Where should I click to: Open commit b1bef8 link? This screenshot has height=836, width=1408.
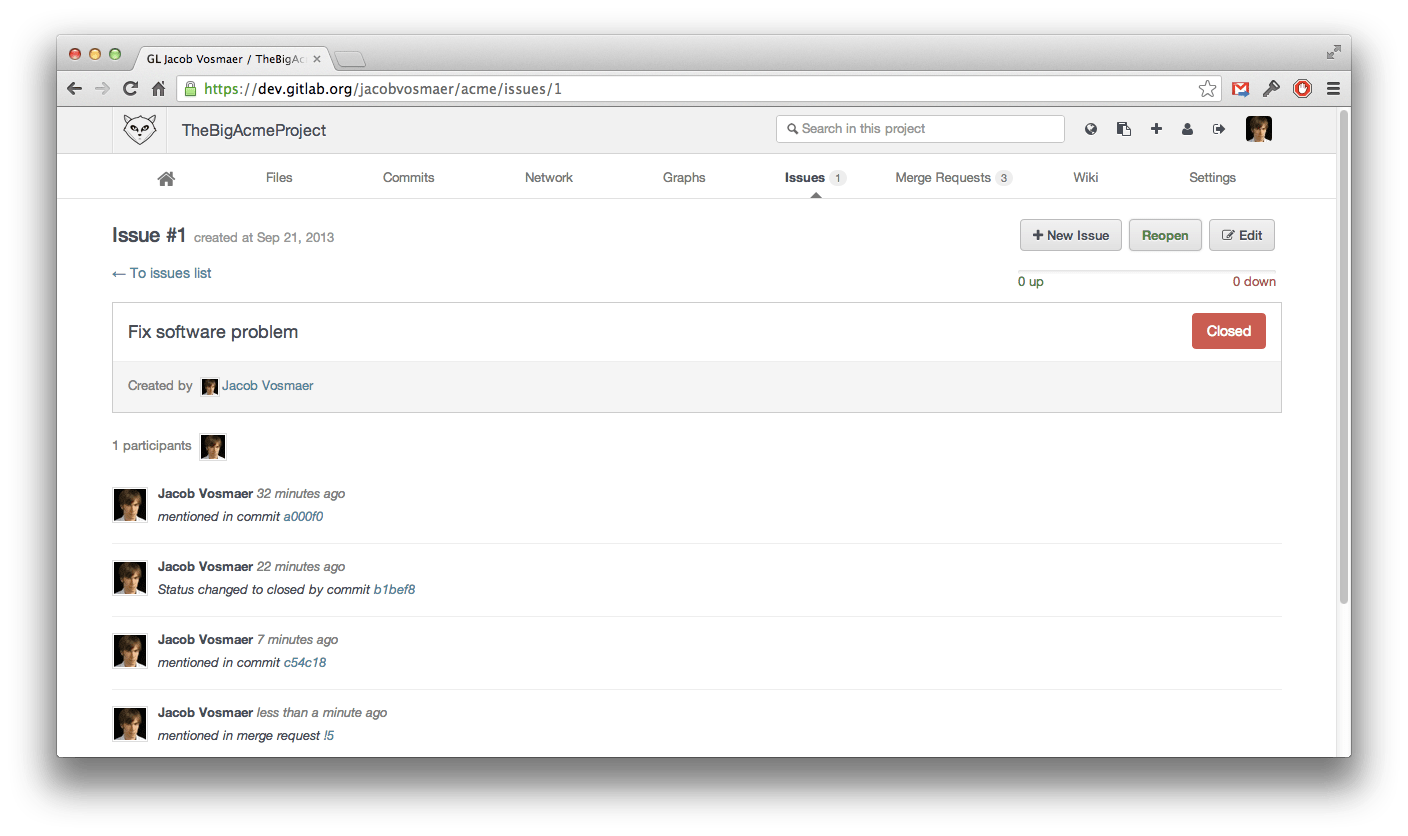click(x=395, y=589)
